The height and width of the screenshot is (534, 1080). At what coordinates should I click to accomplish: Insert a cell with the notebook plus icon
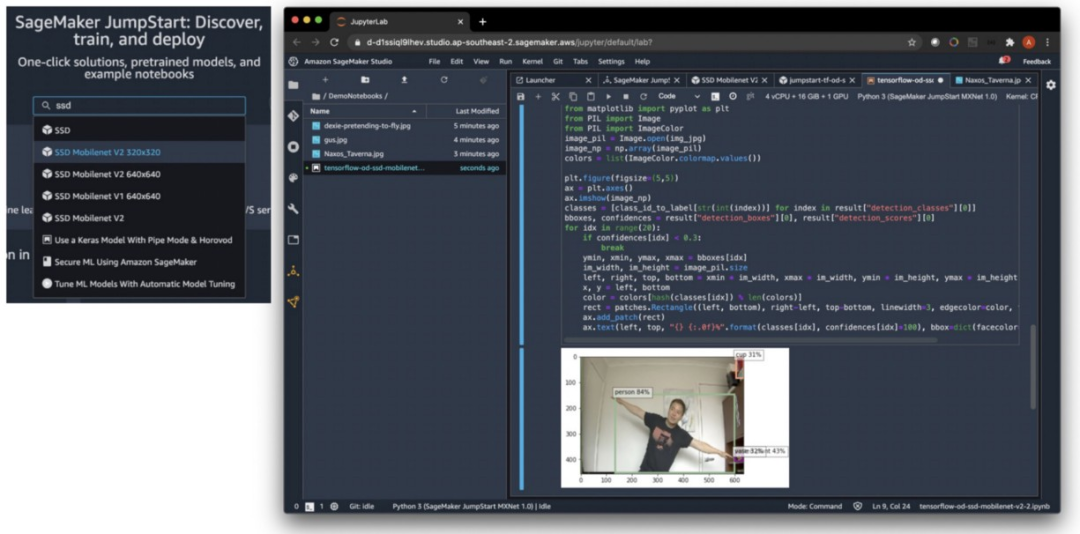[x=538, y=96]
